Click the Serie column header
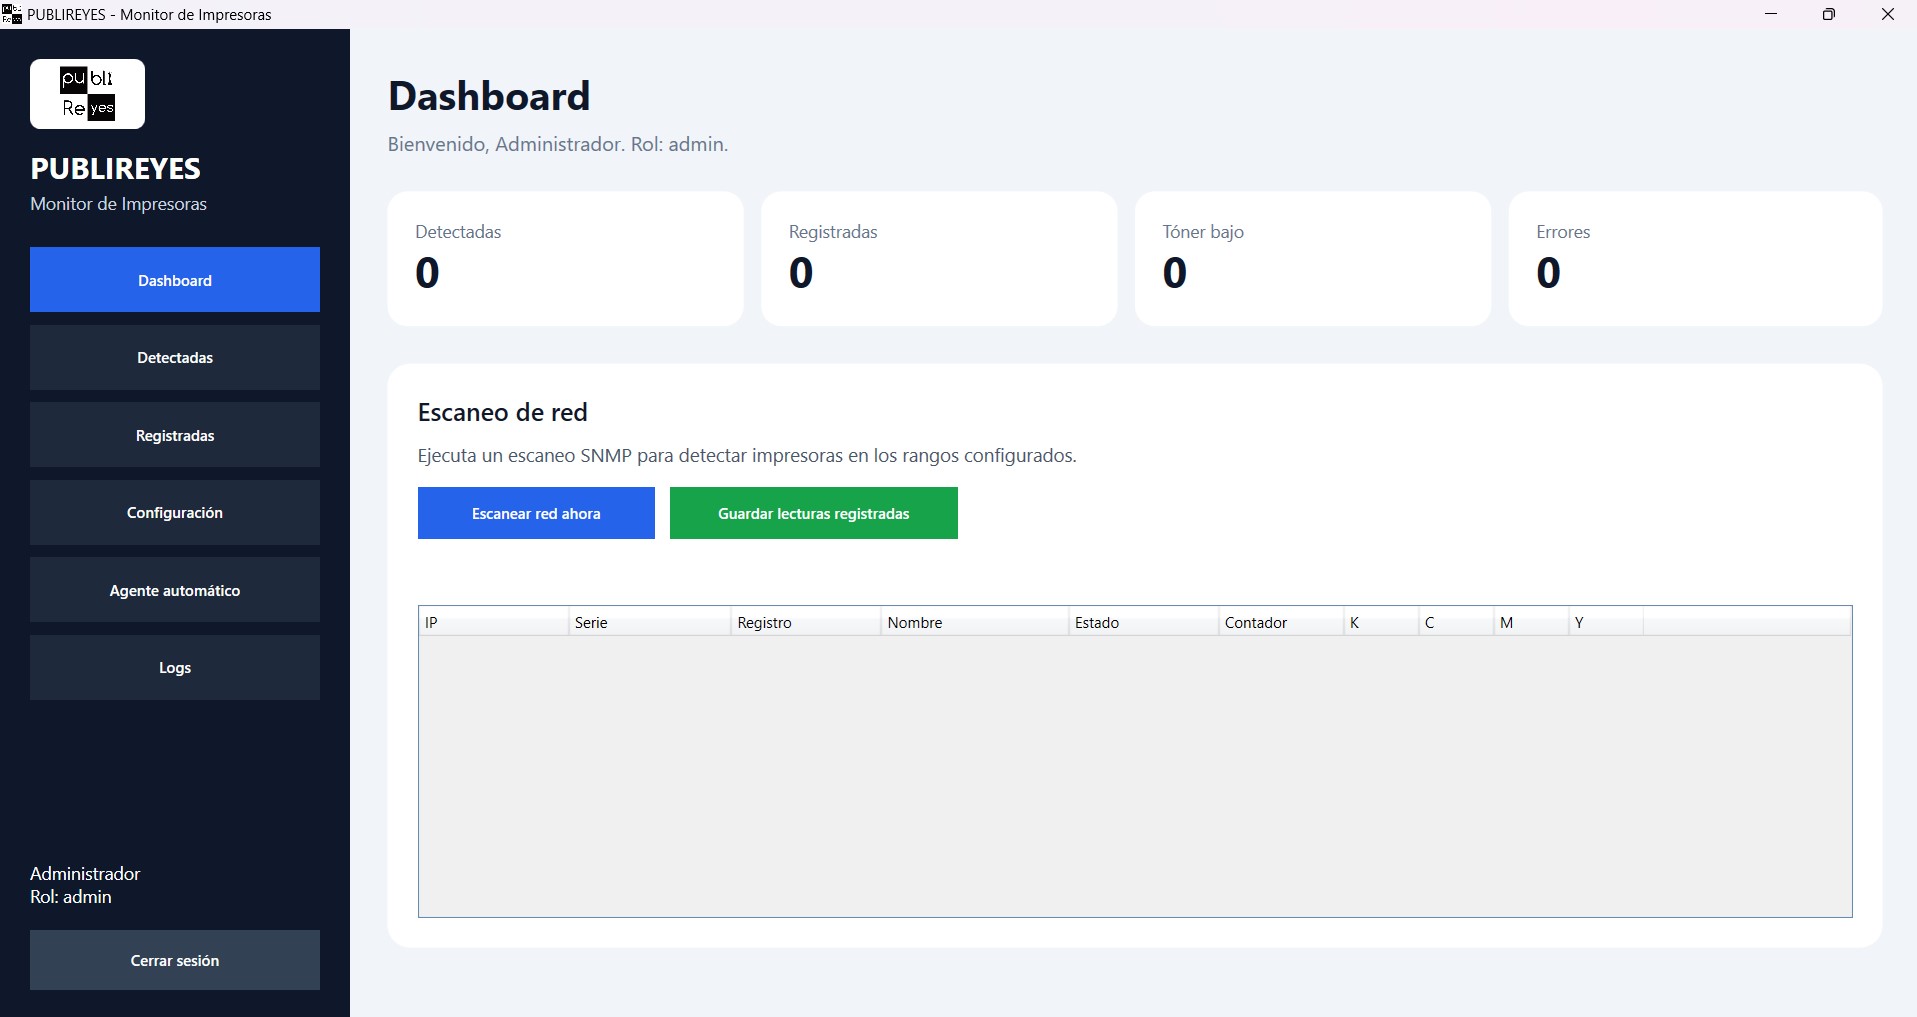 (650, 622)
